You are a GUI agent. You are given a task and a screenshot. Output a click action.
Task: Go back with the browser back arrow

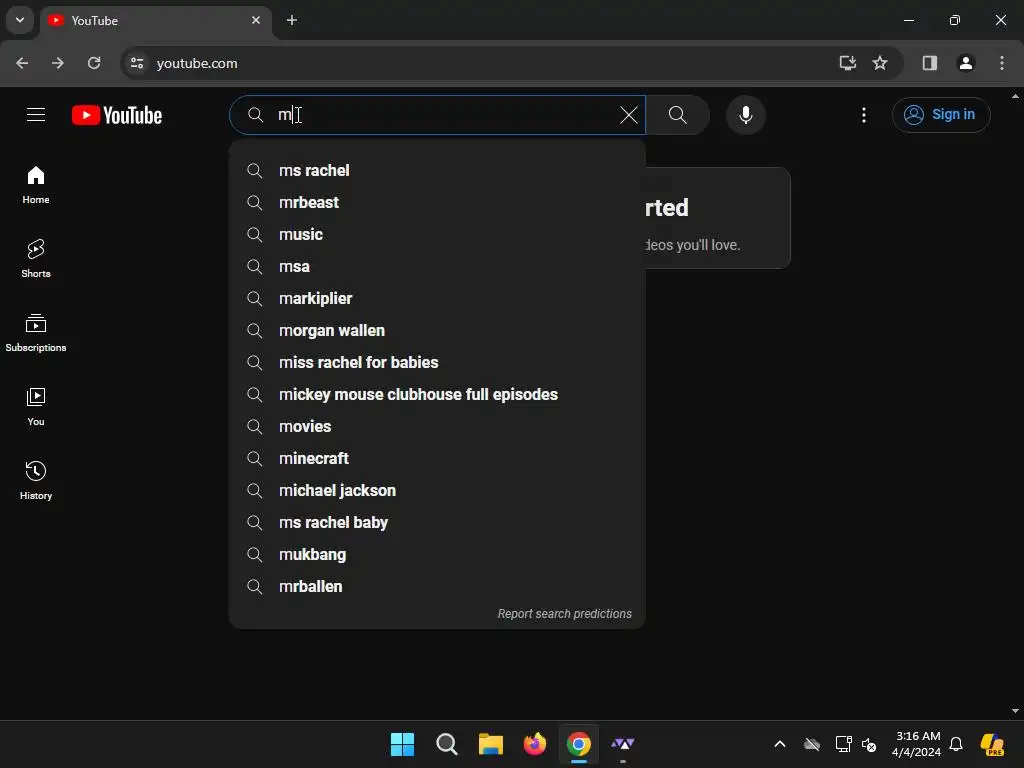click(x=22, y=63)
